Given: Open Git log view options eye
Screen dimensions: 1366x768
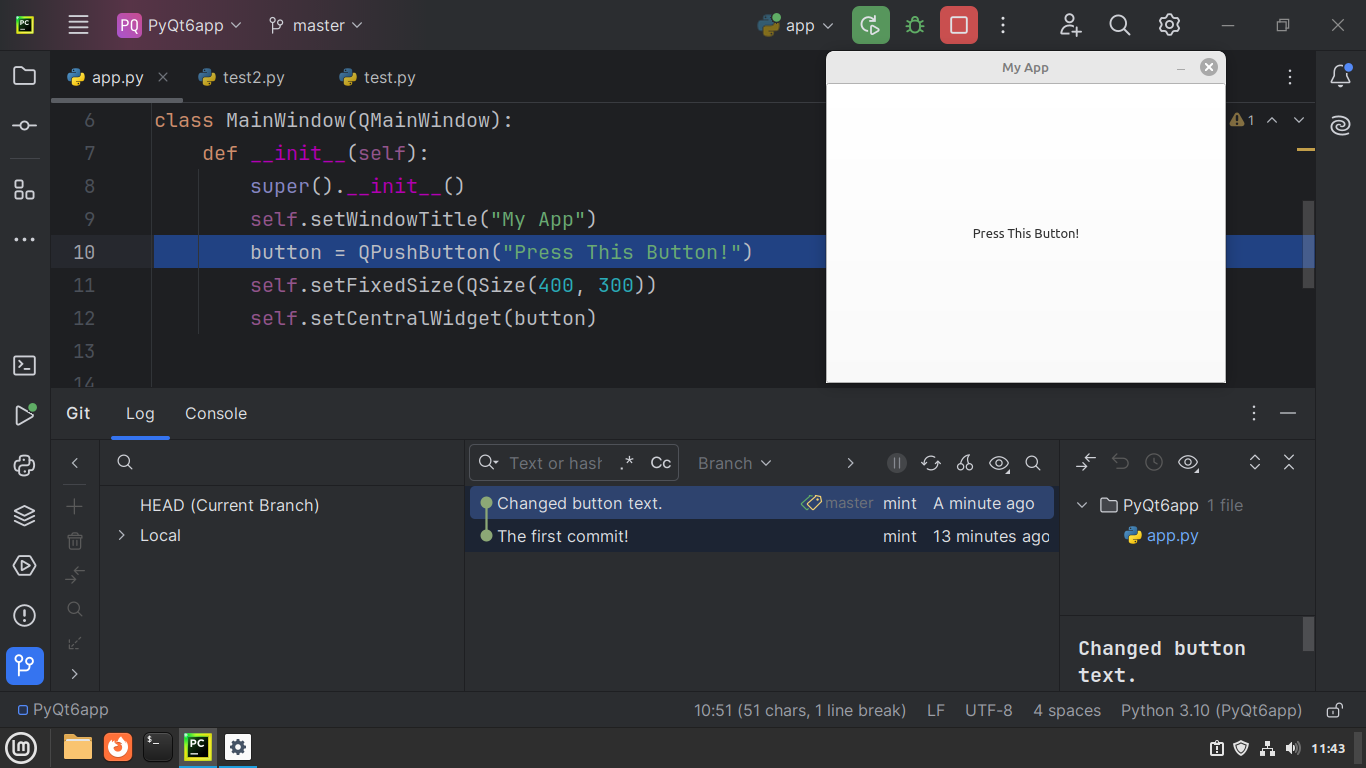Looking at the screenshot, I should (999, 463).
